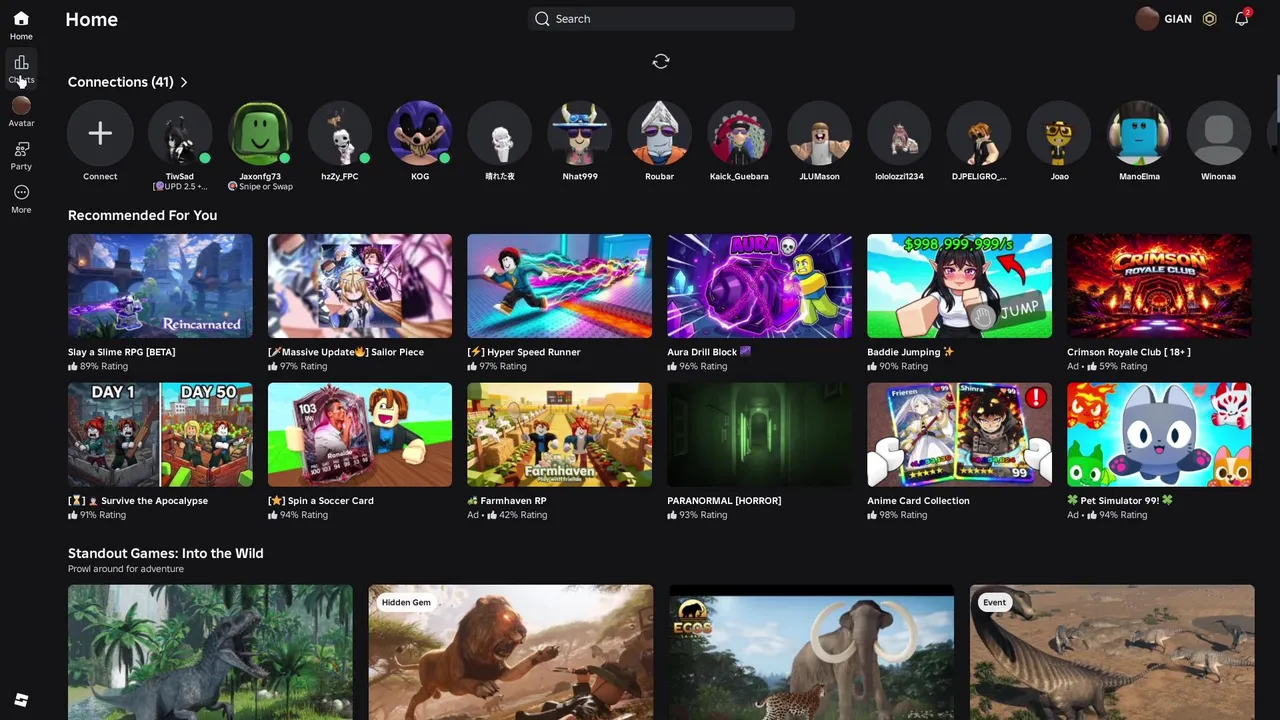Screen dimensions: 1280x720
Task: Open Winonaa's connection avatar
Action: point(1219,133)
